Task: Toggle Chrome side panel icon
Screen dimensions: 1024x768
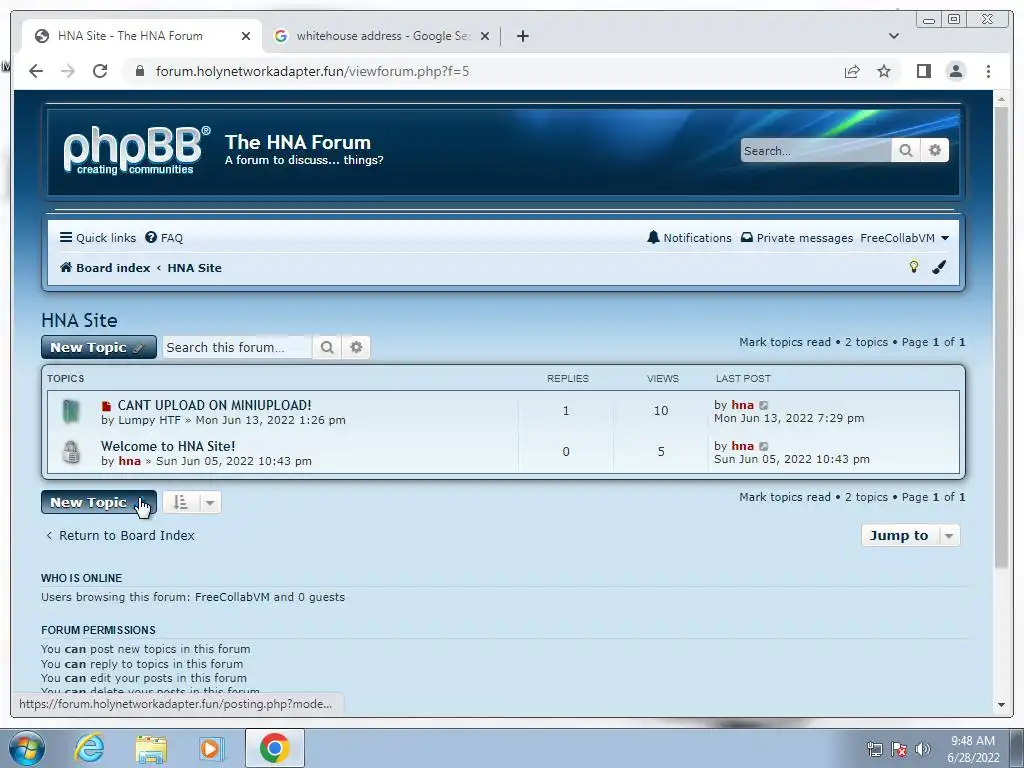Action: (x=923, y=71)
